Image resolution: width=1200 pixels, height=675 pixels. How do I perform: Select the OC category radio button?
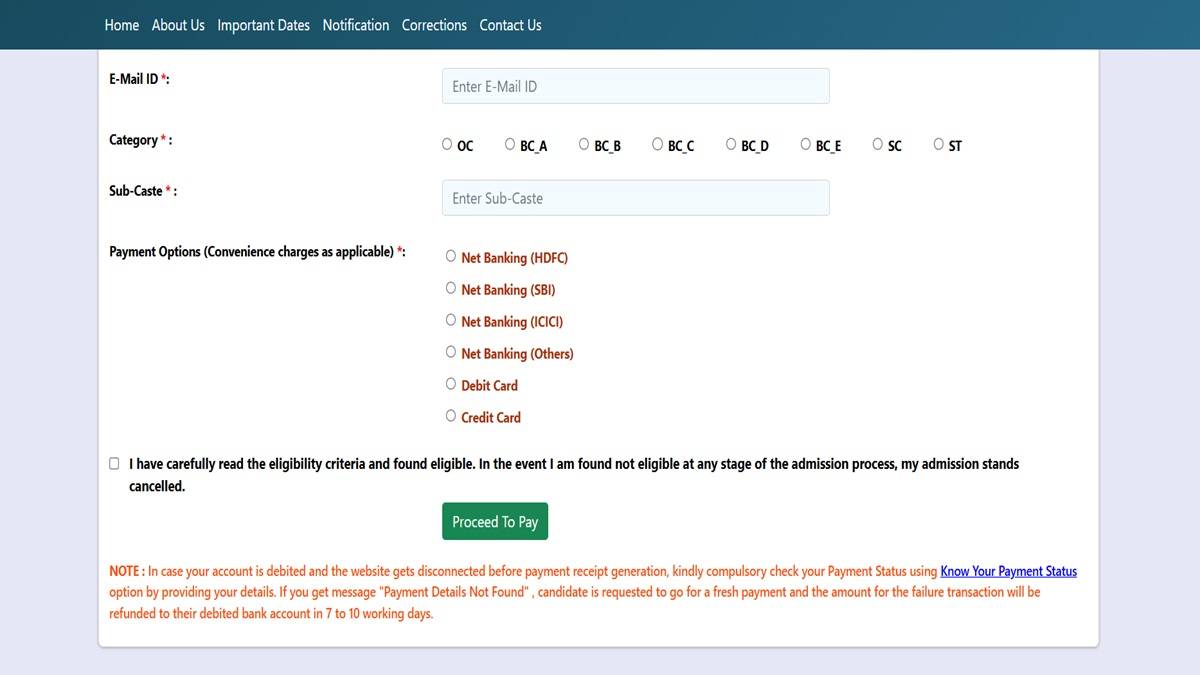click(x=447, y=144)
